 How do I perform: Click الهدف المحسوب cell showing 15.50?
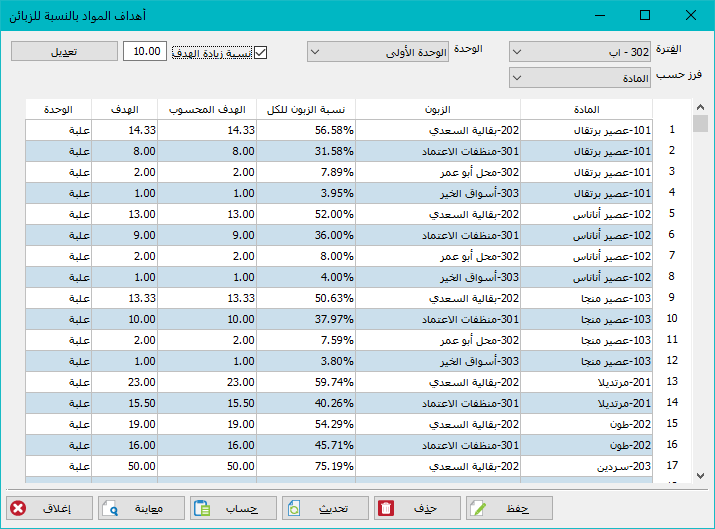pyautogui.click(x=207, y=403)
